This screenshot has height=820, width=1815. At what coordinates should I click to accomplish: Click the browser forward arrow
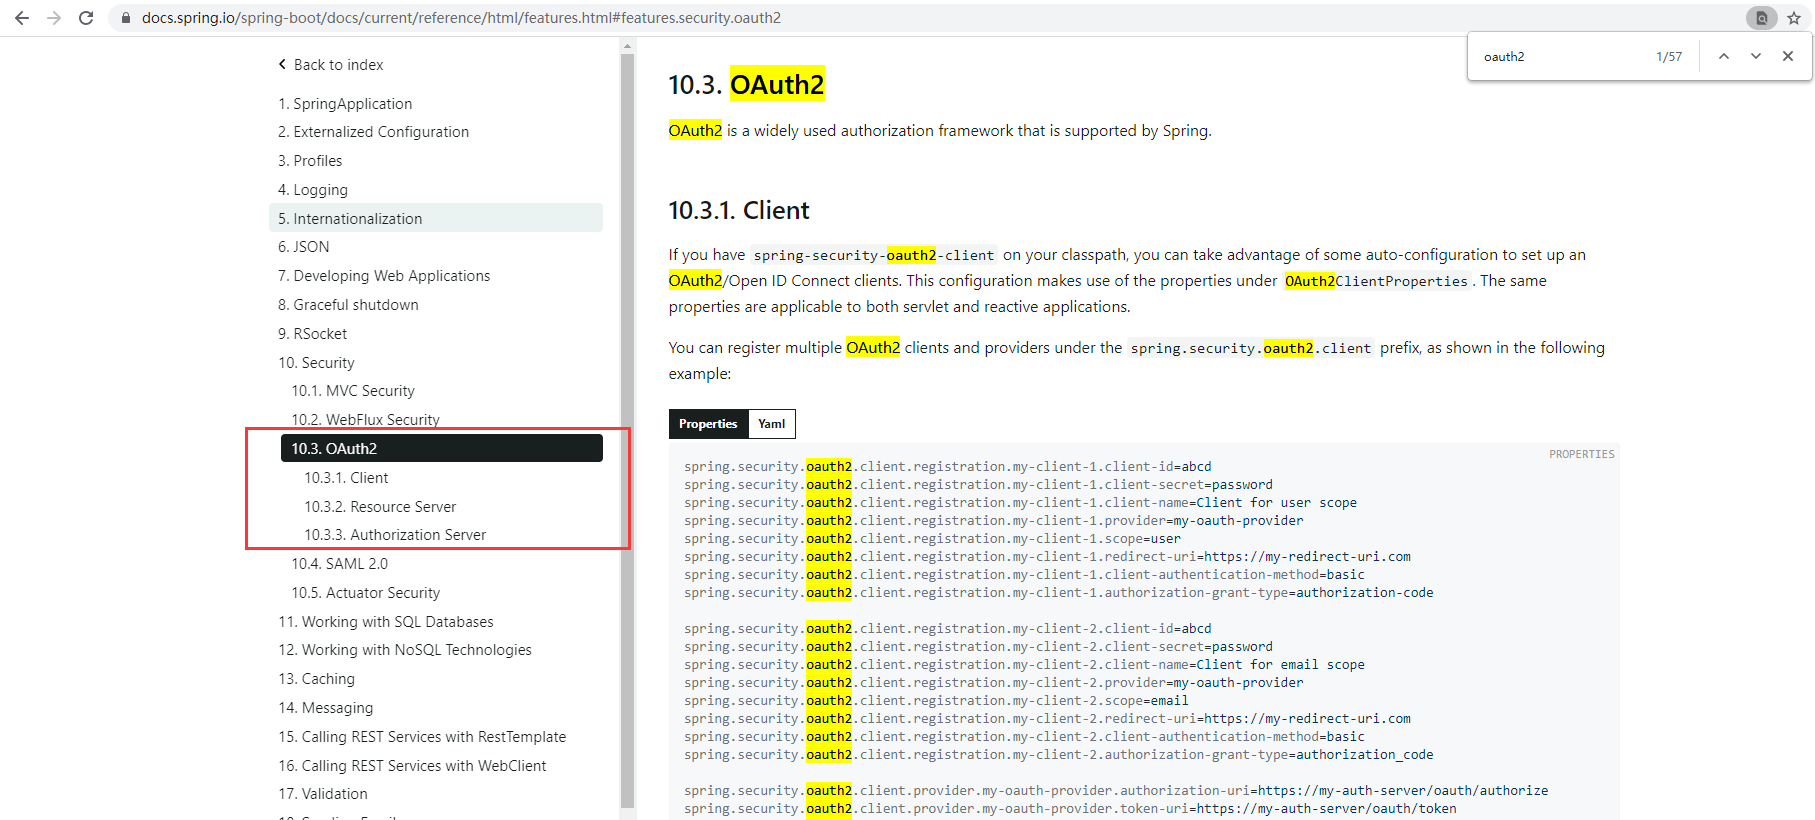tap(54, 18)
